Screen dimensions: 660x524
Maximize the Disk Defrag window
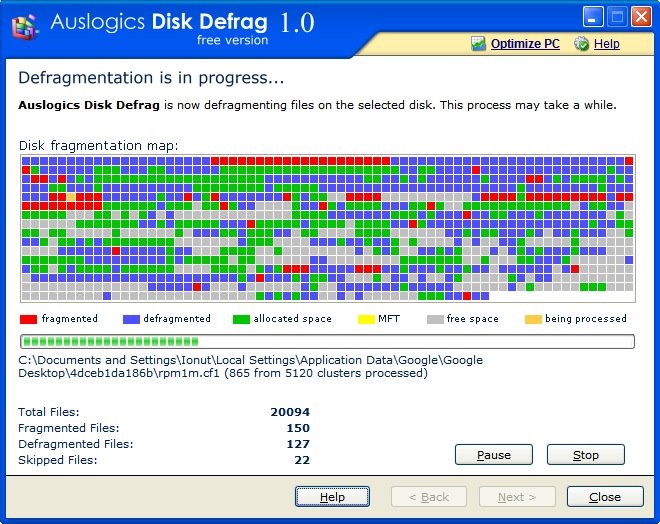pos(617,17)
